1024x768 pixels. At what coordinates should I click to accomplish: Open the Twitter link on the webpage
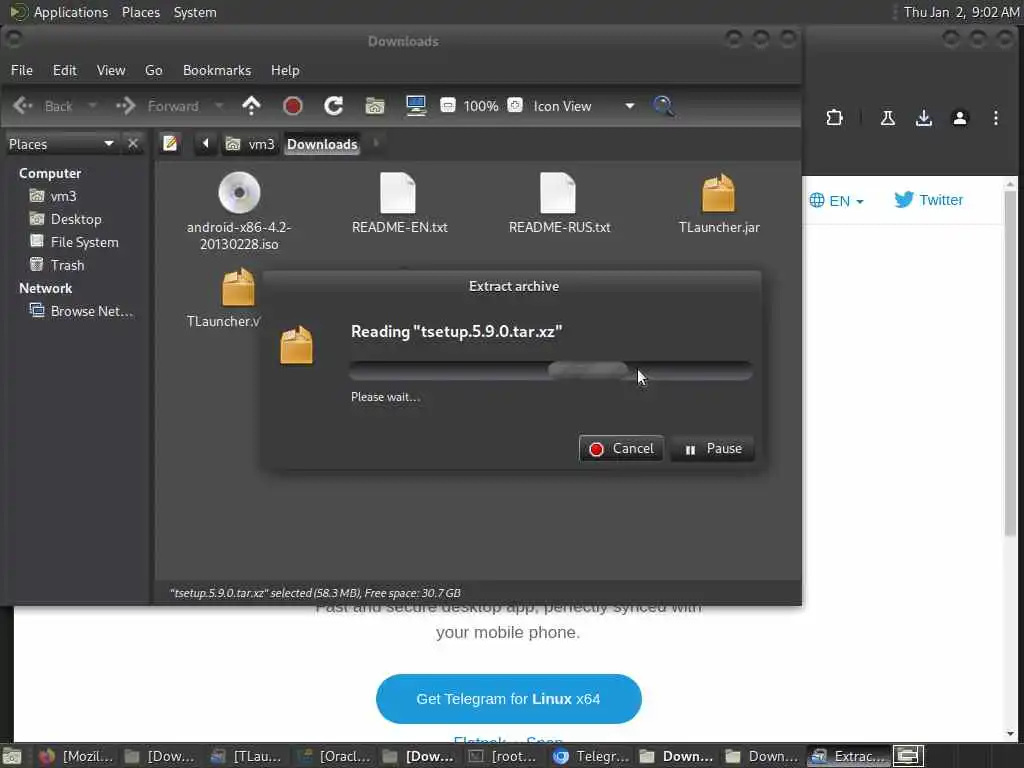click(928, 200)
